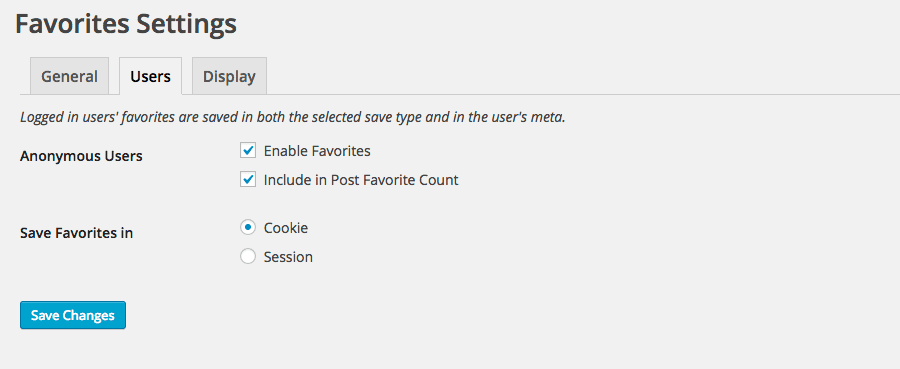Click the Save Favorites in row label
Screen dimensions: 900x369
[x=76, y=233]
